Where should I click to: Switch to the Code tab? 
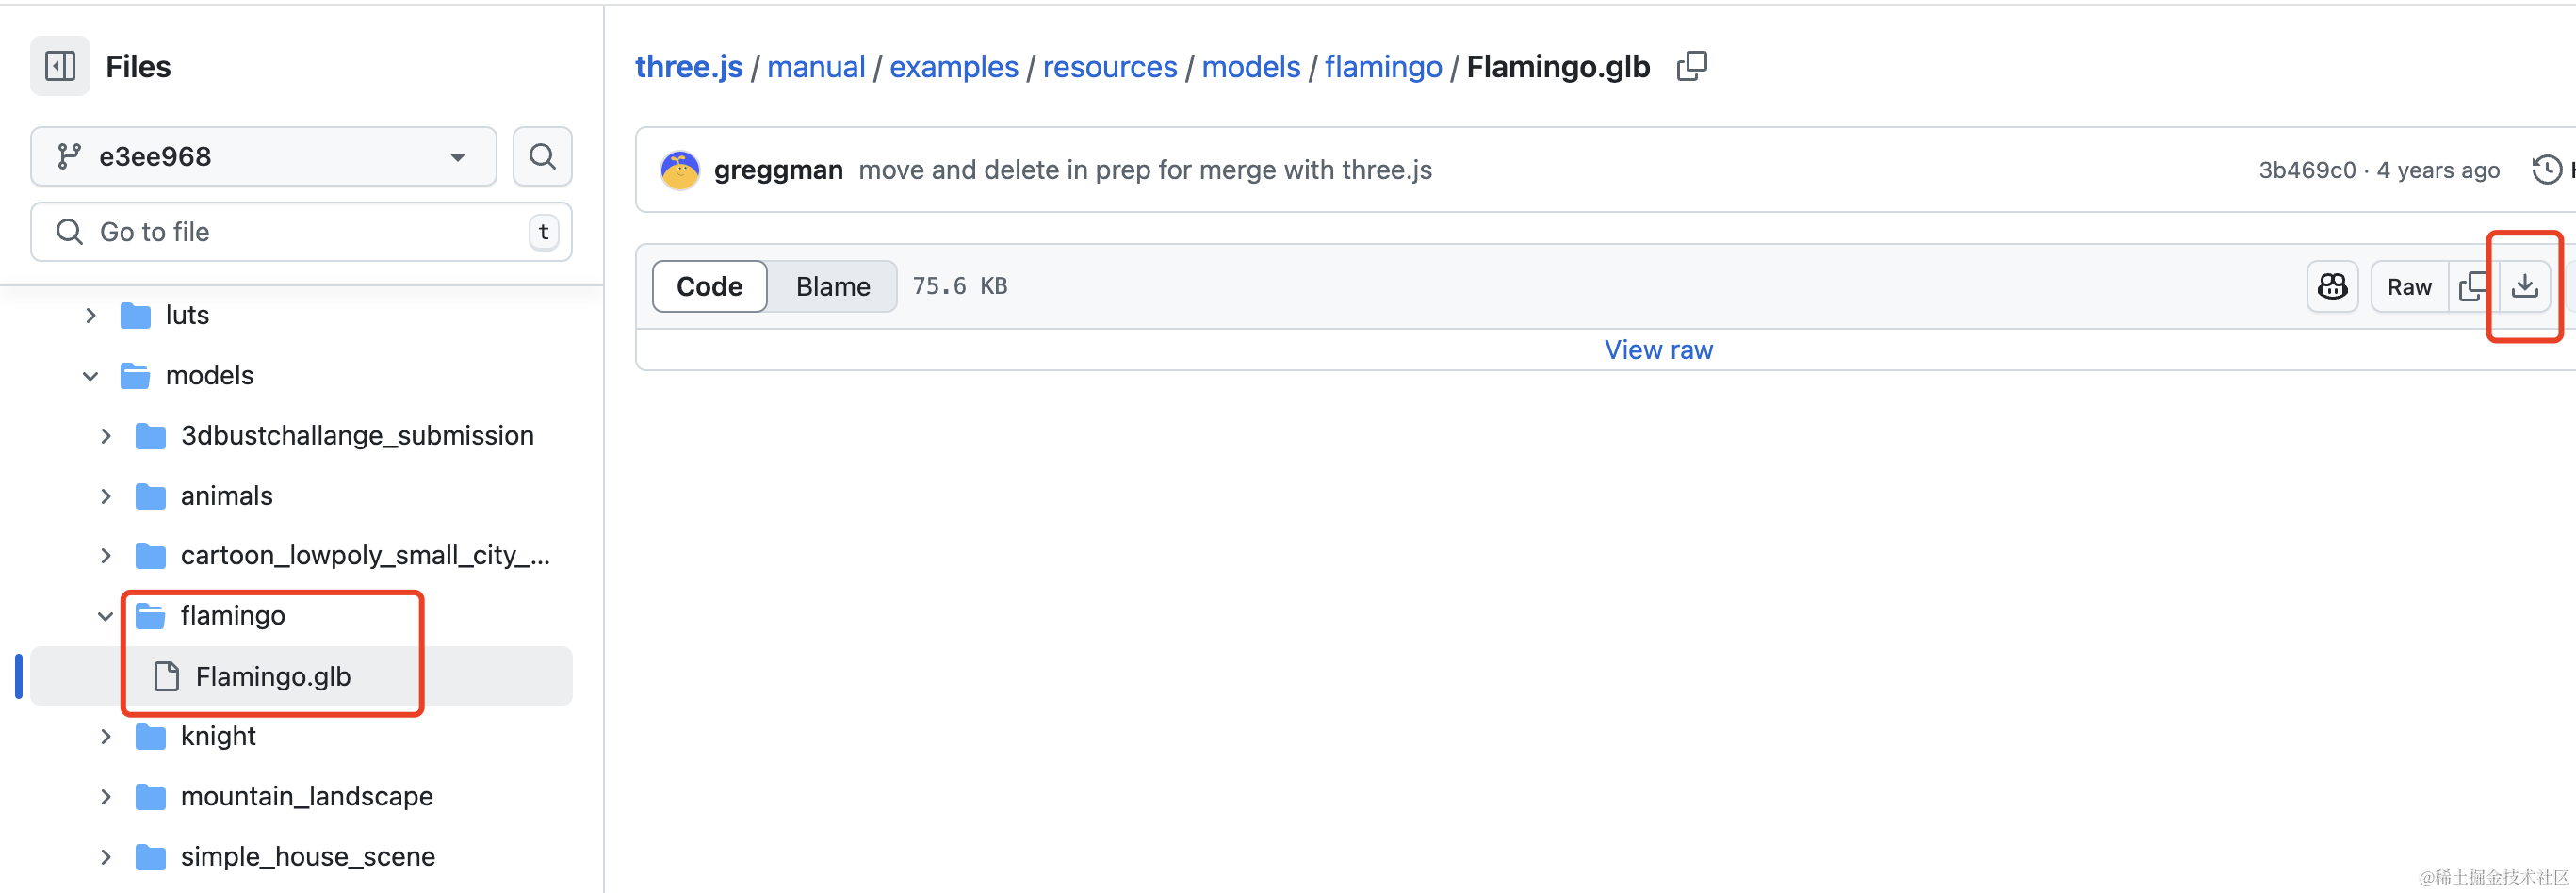click(x=709, y=287)
